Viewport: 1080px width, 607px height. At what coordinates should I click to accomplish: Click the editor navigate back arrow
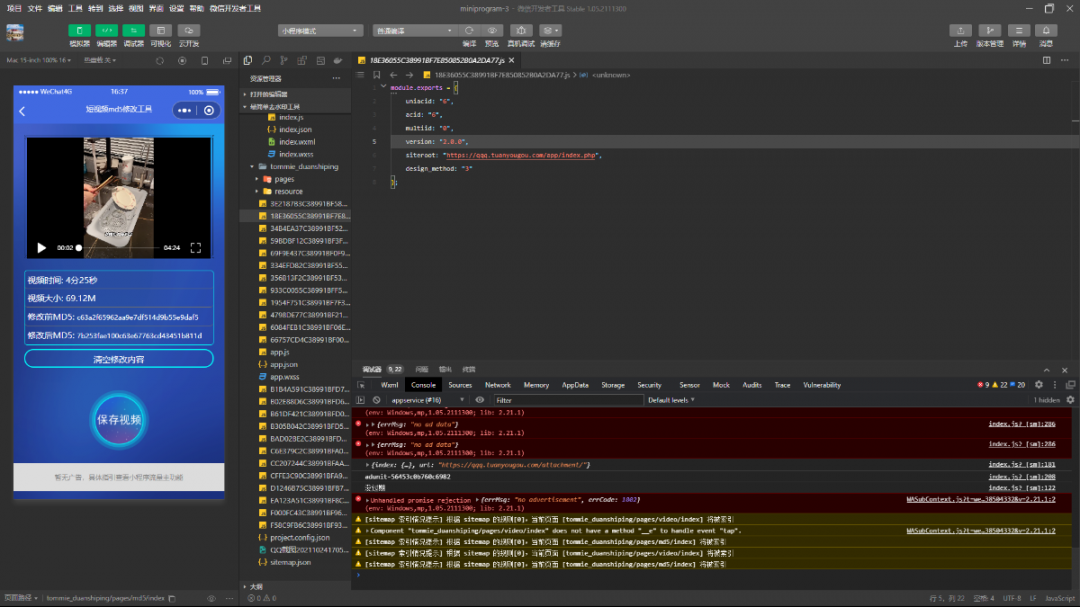(x=393, y=74)
